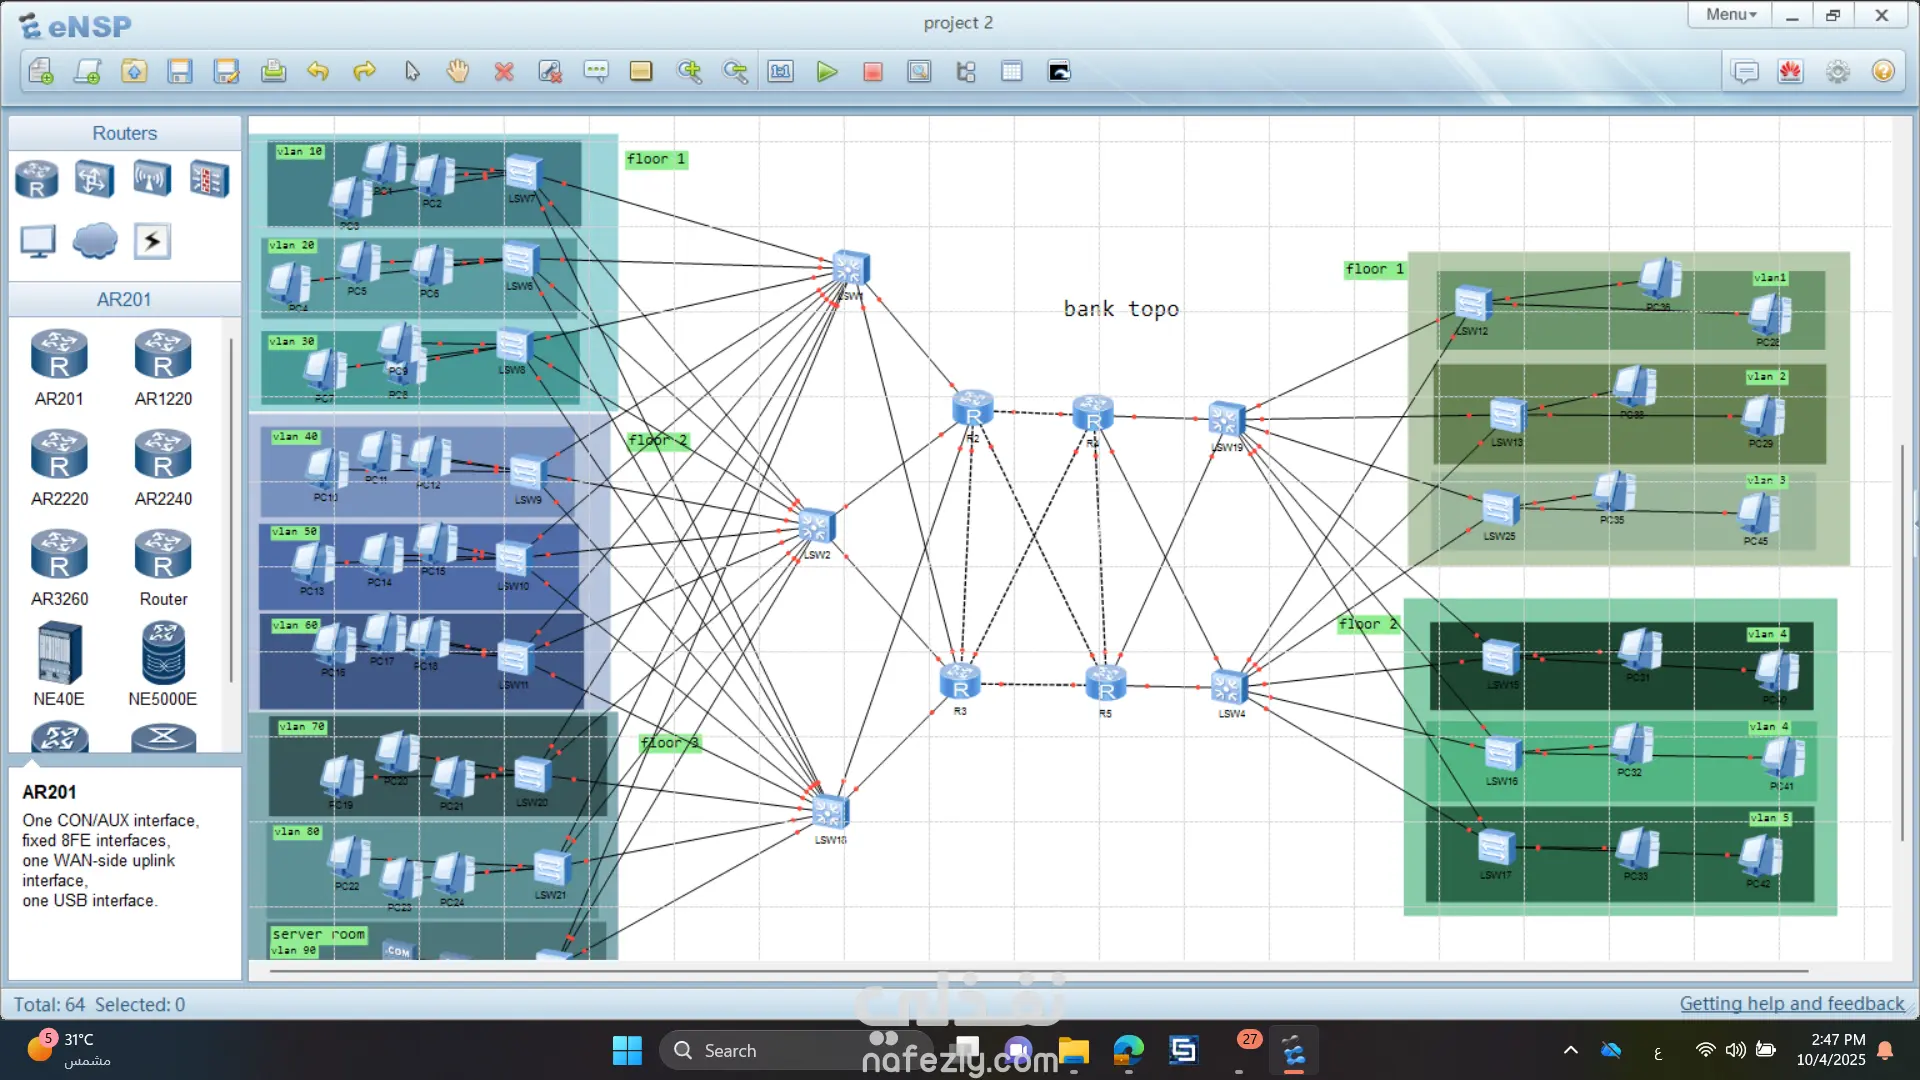Click the Save topology disk icon
The width and height of the screenshot is (1920, 1080).
tap(180, 72)
